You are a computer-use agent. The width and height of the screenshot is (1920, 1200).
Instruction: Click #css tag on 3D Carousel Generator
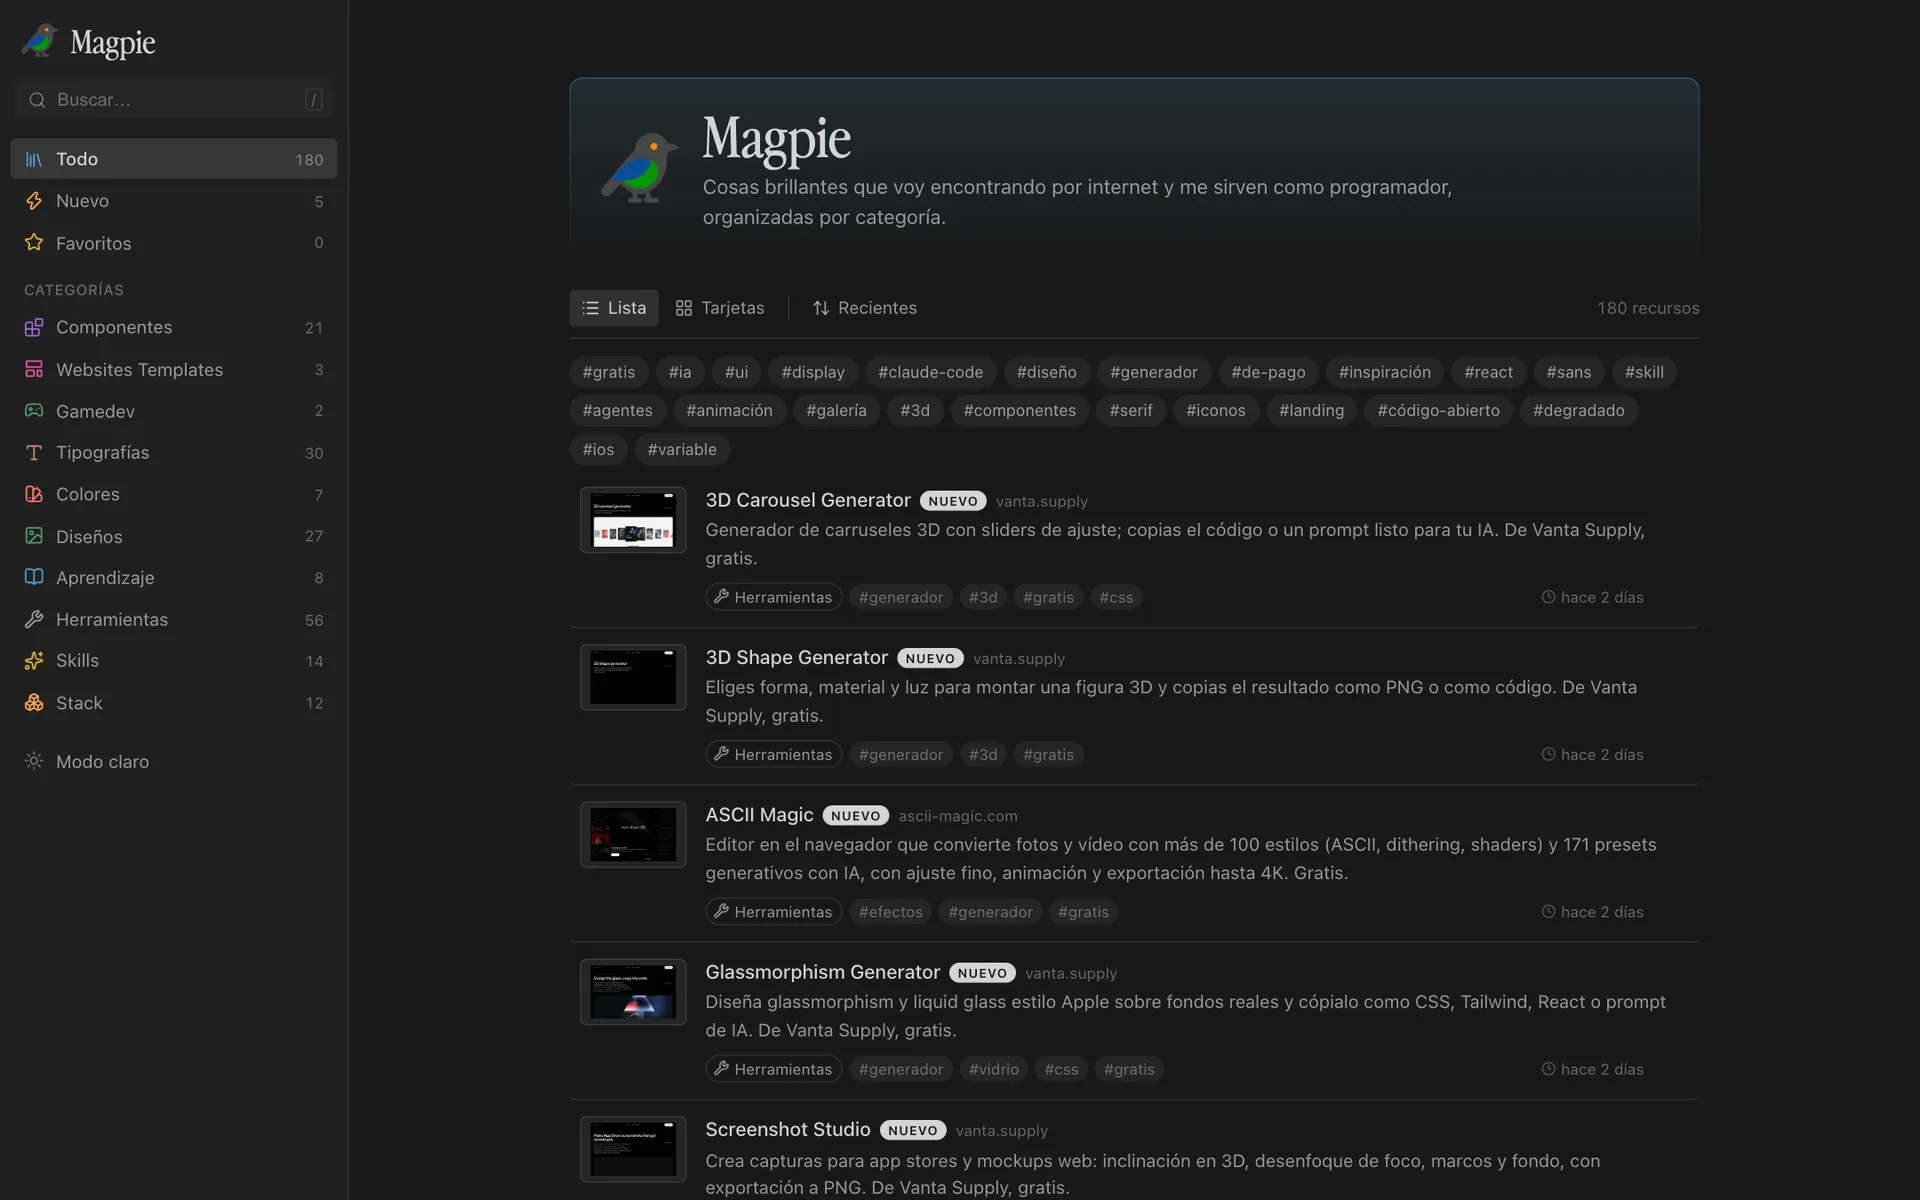(x=1116, y=597)
